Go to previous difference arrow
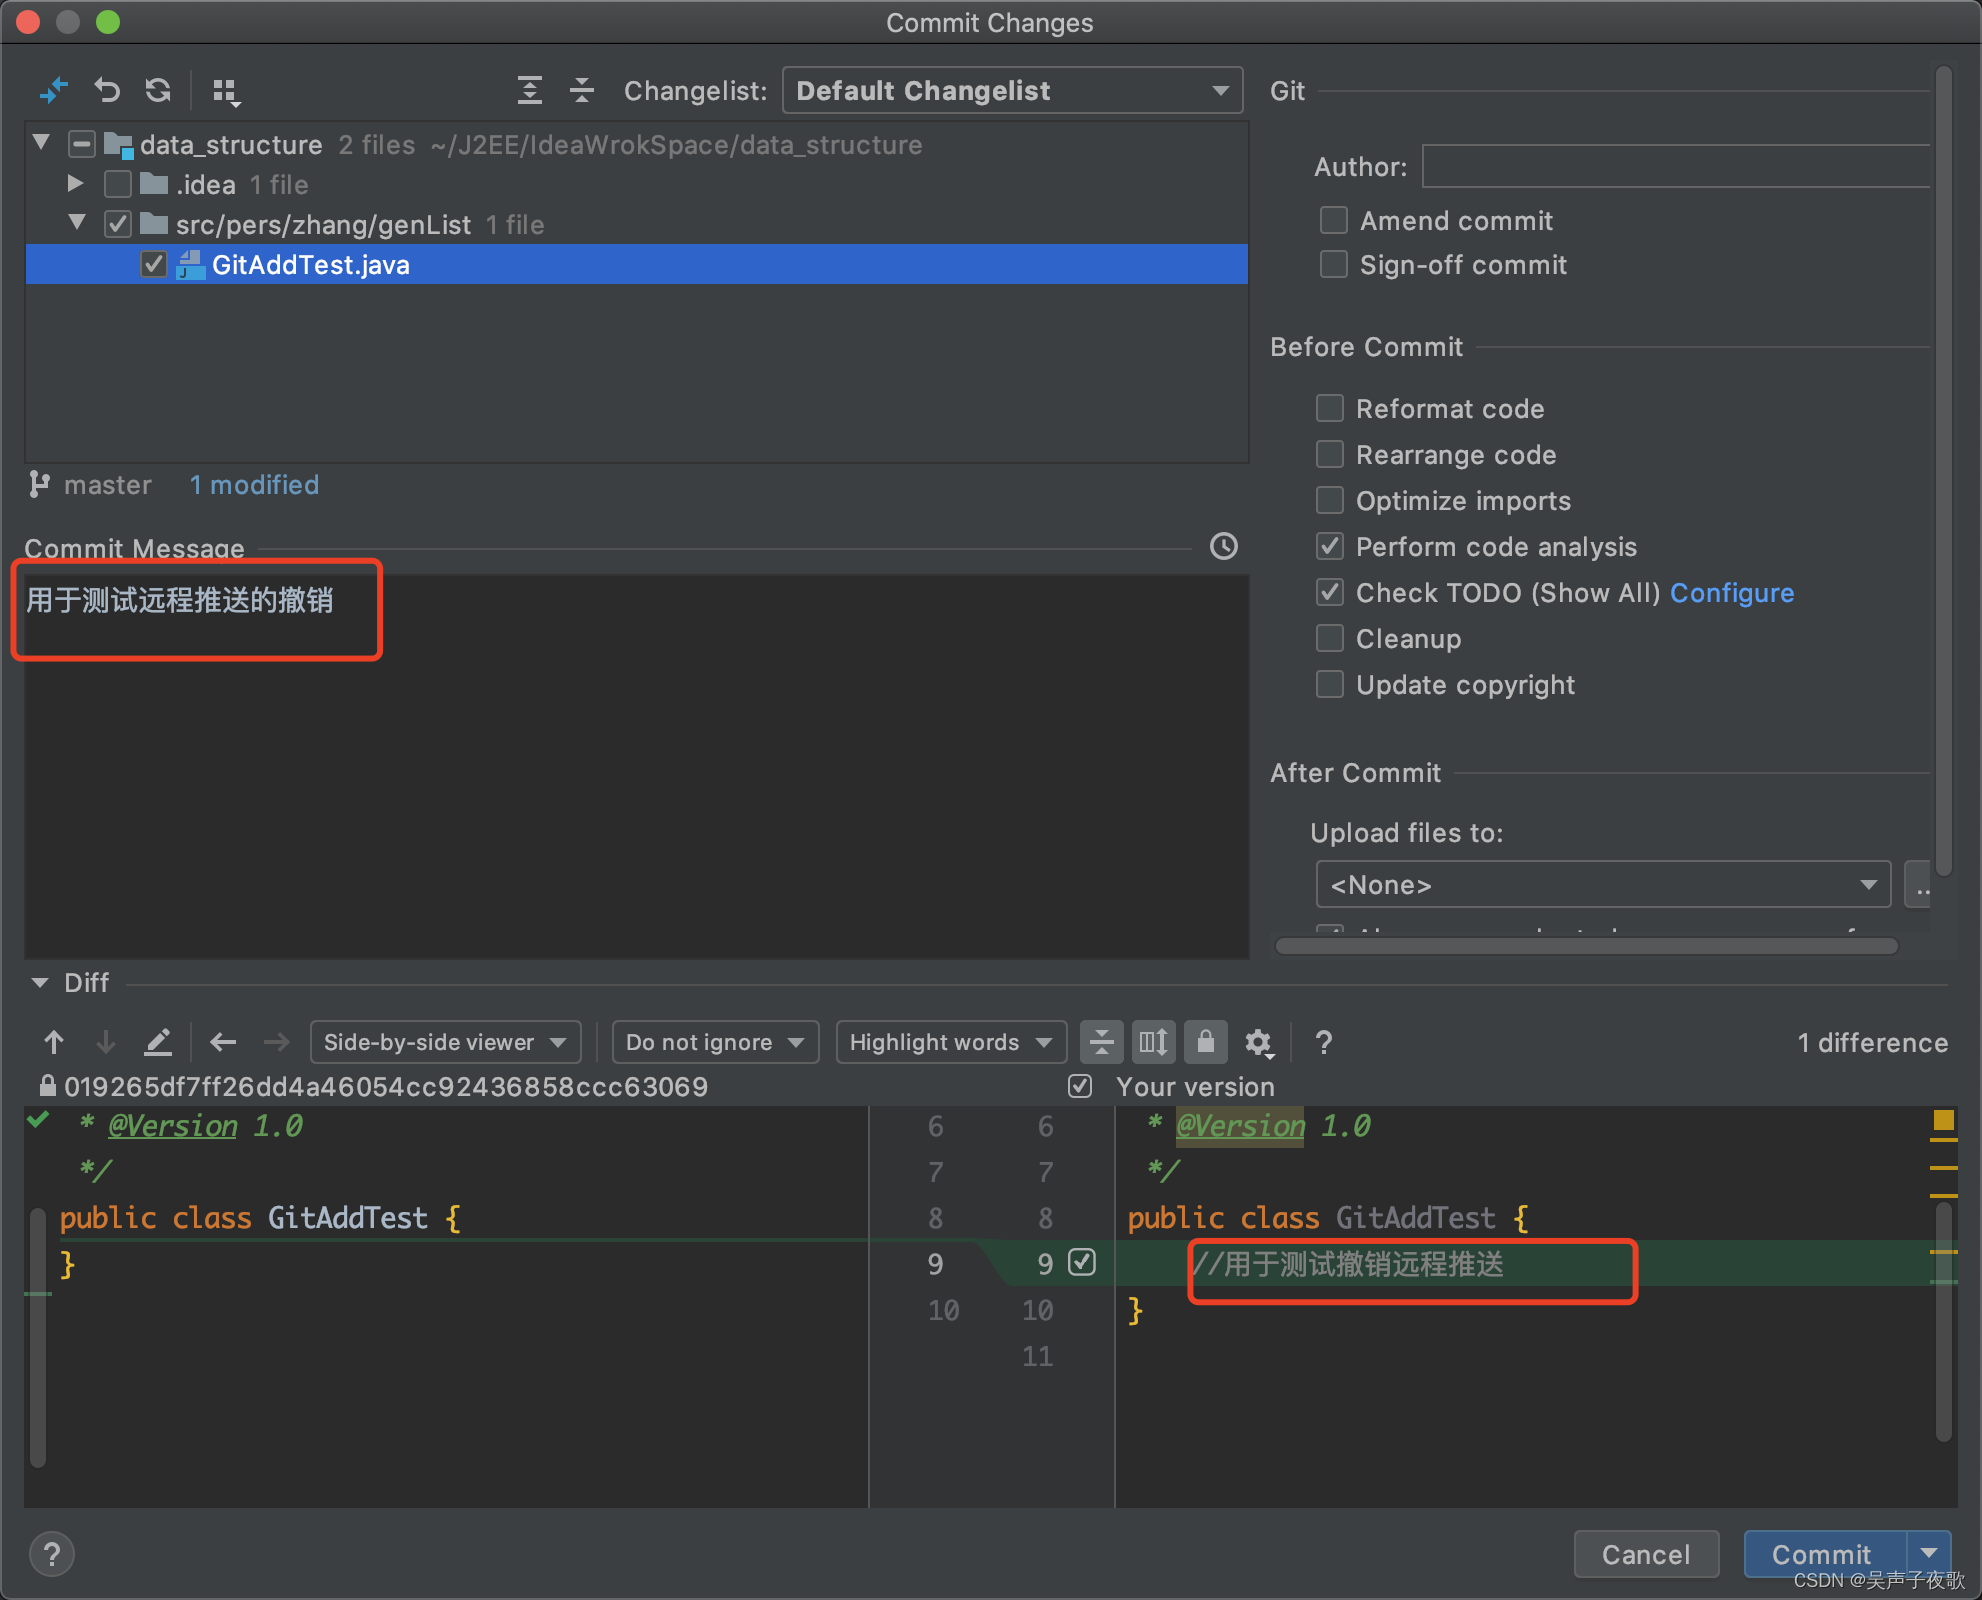Screen dimensions: 1982x1600 tap(54, 1042)
